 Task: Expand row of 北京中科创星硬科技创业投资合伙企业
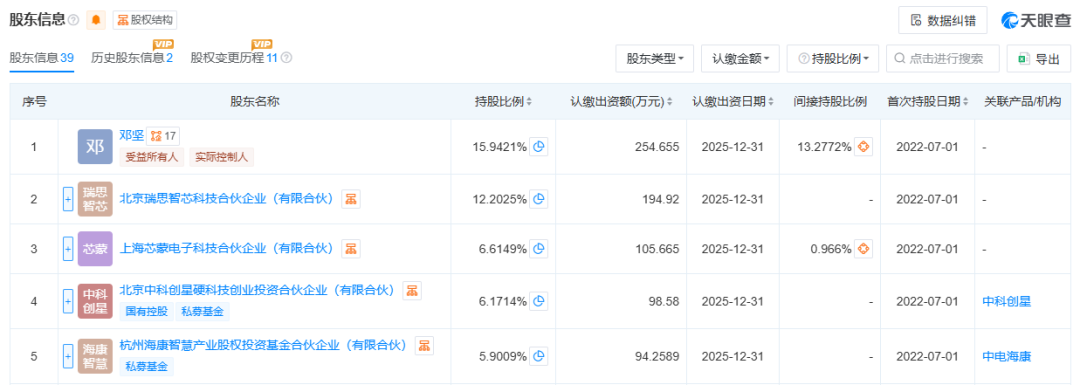(68, 301)
